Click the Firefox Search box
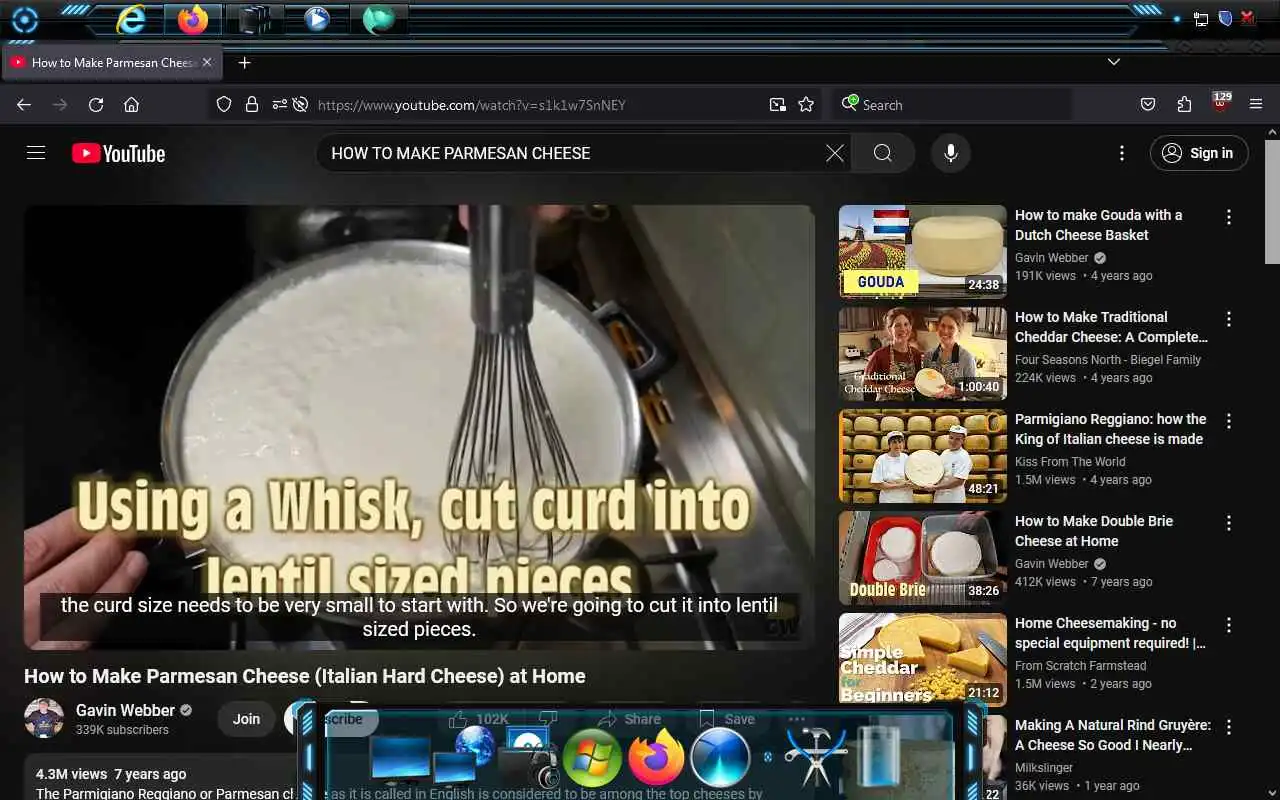This screenshot has width=1280, height=800. 952,105
